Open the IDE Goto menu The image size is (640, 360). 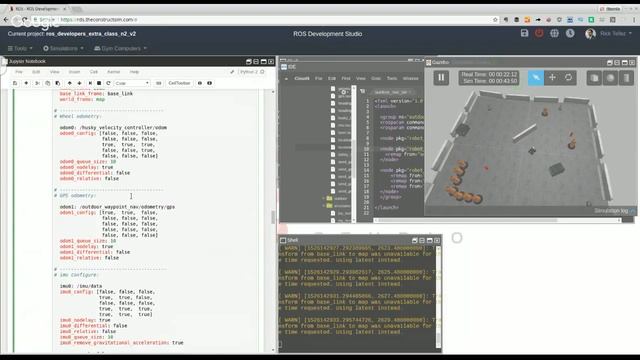(376, 78)
